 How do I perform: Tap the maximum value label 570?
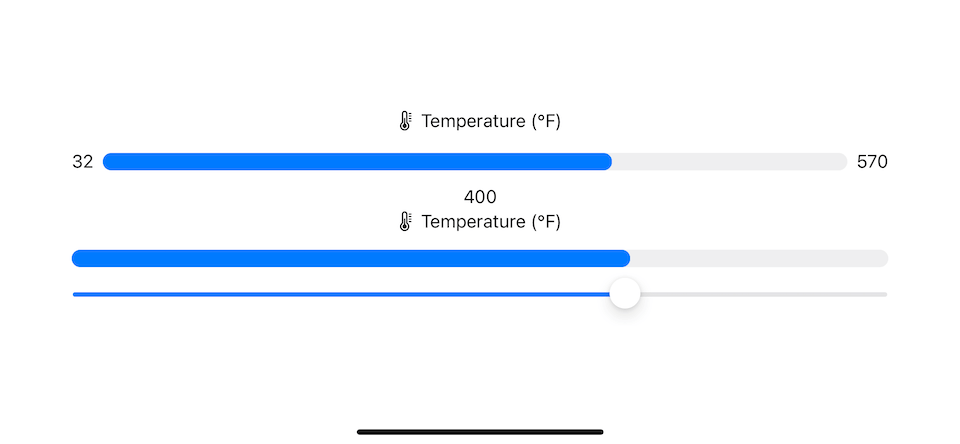pos(872,162)
